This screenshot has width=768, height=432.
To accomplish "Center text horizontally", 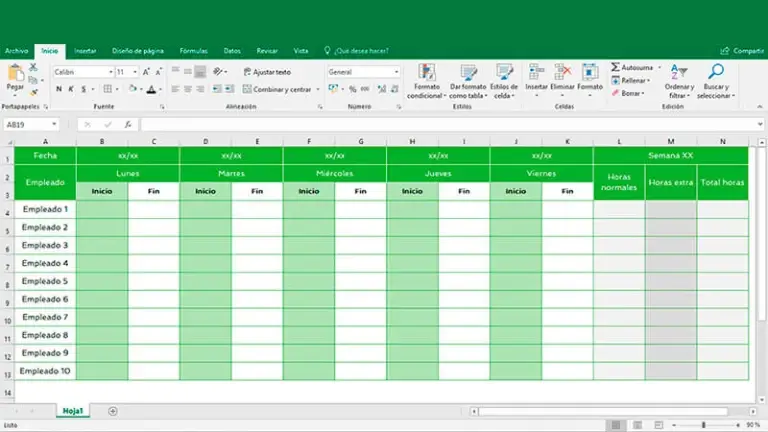I will [x=188, y=89].
